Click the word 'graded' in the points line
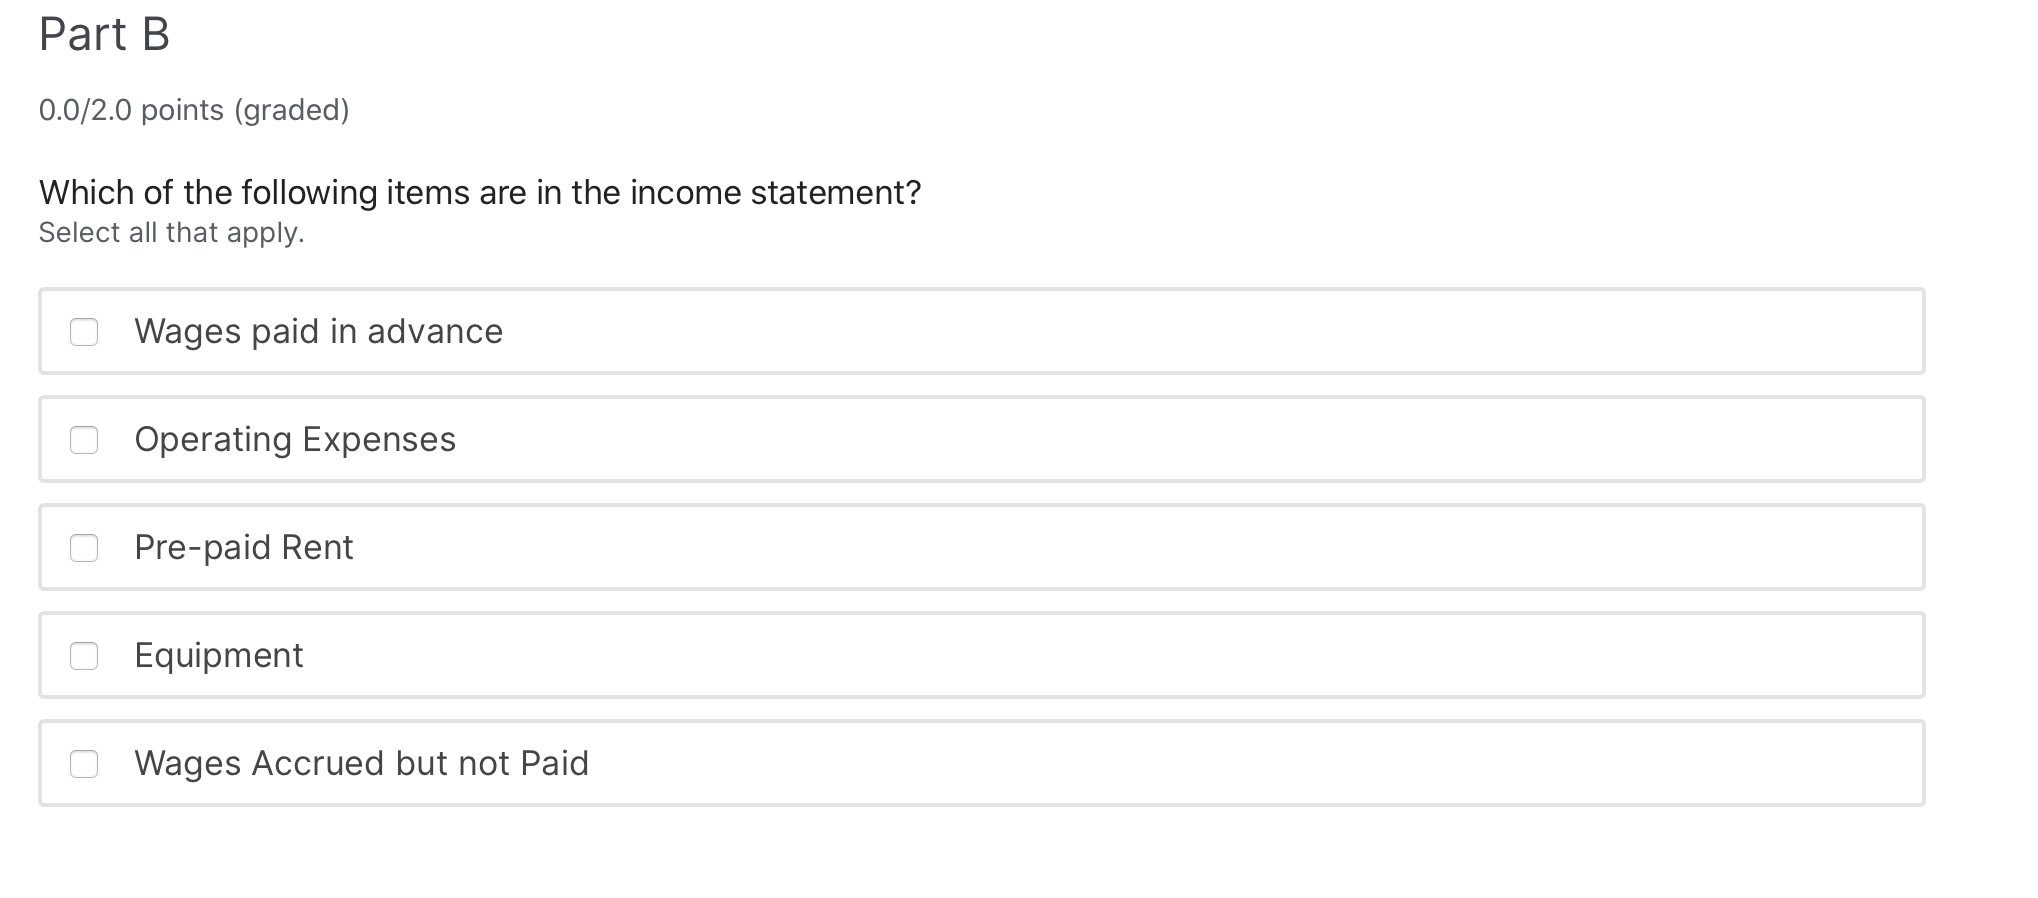 (x=292, y=110)
